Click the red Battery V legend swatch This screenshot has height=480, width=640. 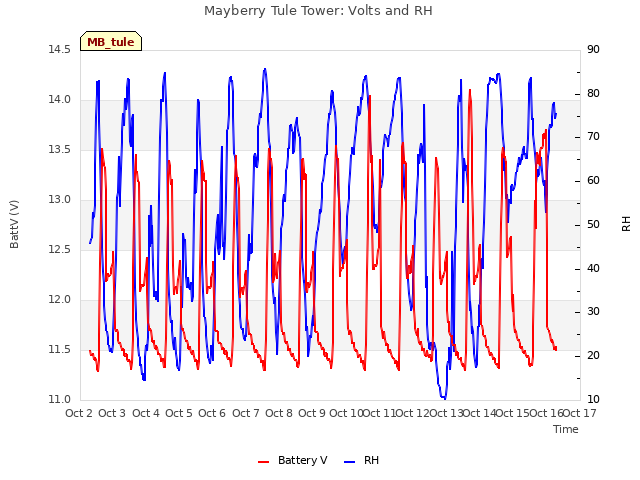click(x=264, y=462)
